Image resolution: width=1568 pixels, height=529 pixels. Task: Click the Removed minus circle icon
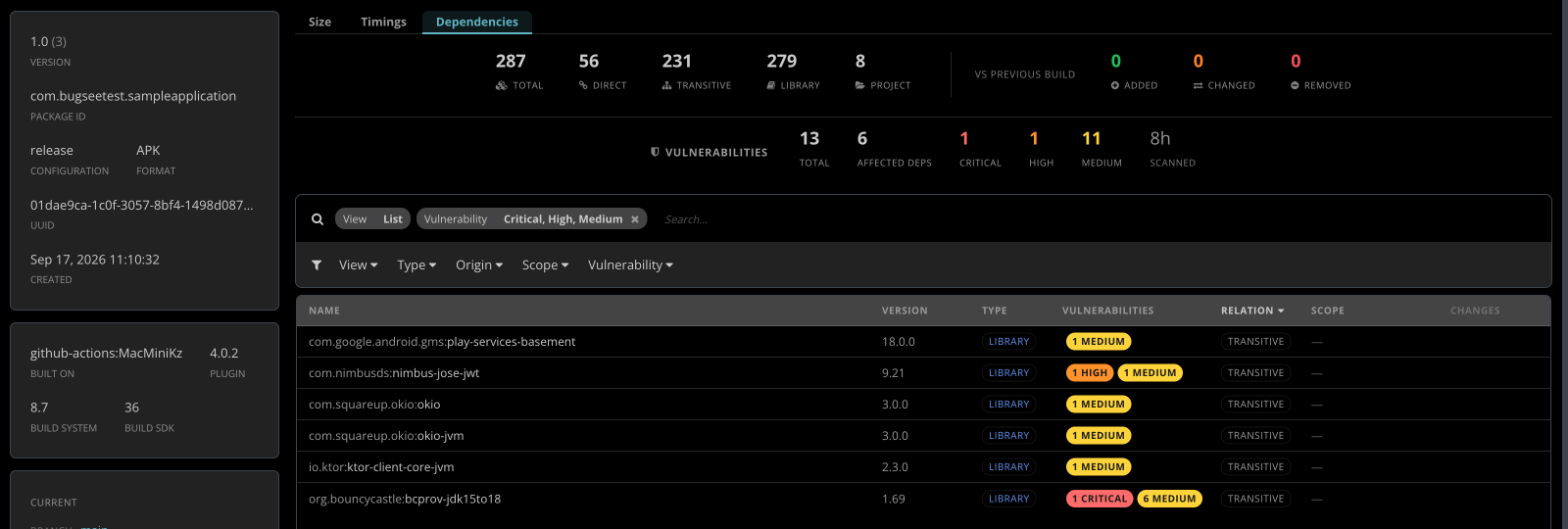click(x=1295, y=86)
